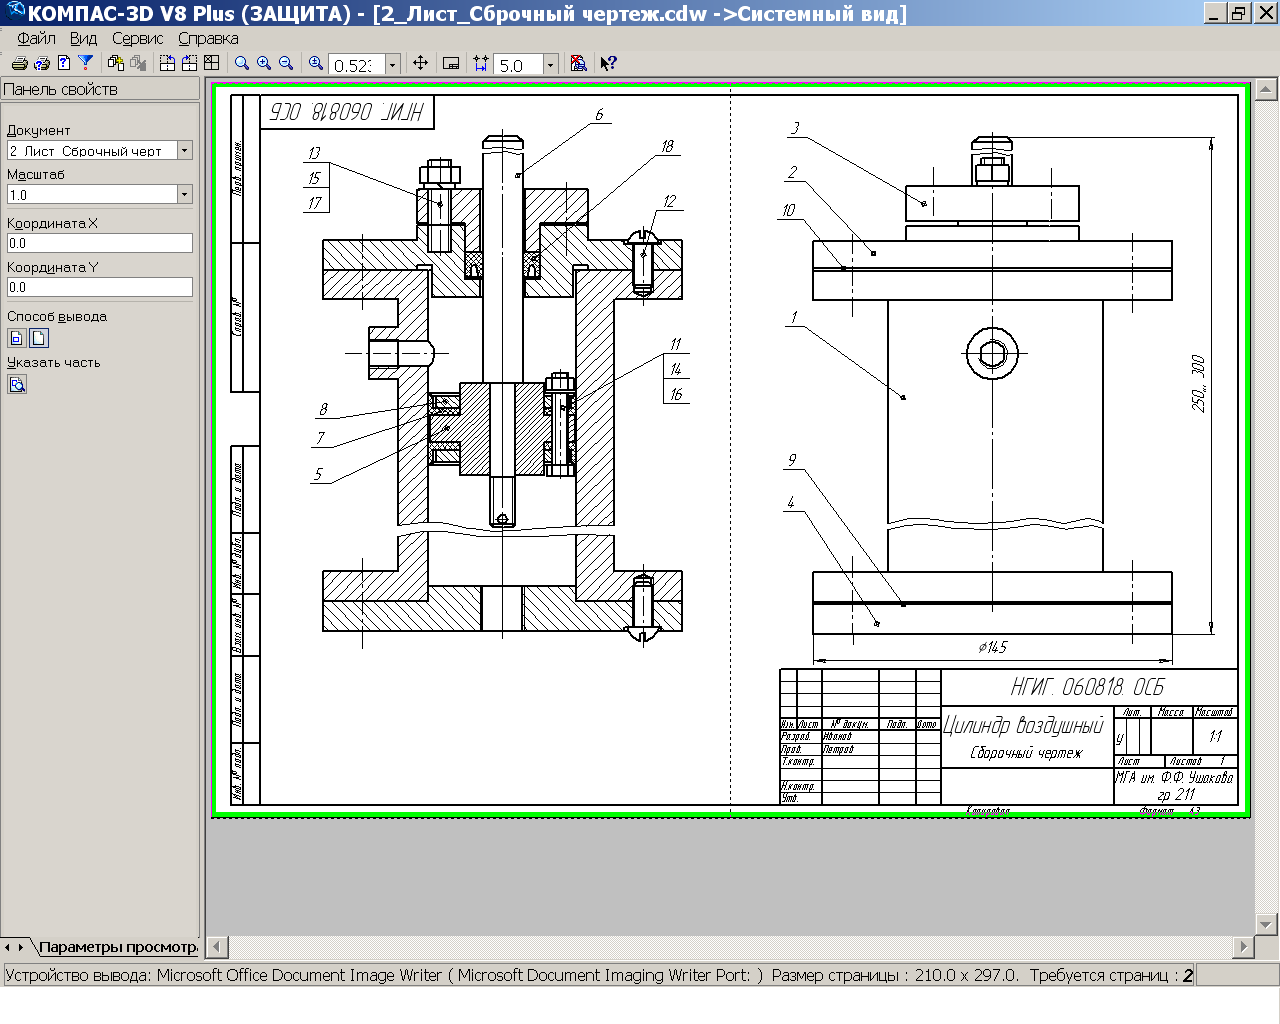Image resolution: width=1280 pixels, height=1024 pixels.
Task: Click the add documents icon in toolbar
Action: [116, 63]
